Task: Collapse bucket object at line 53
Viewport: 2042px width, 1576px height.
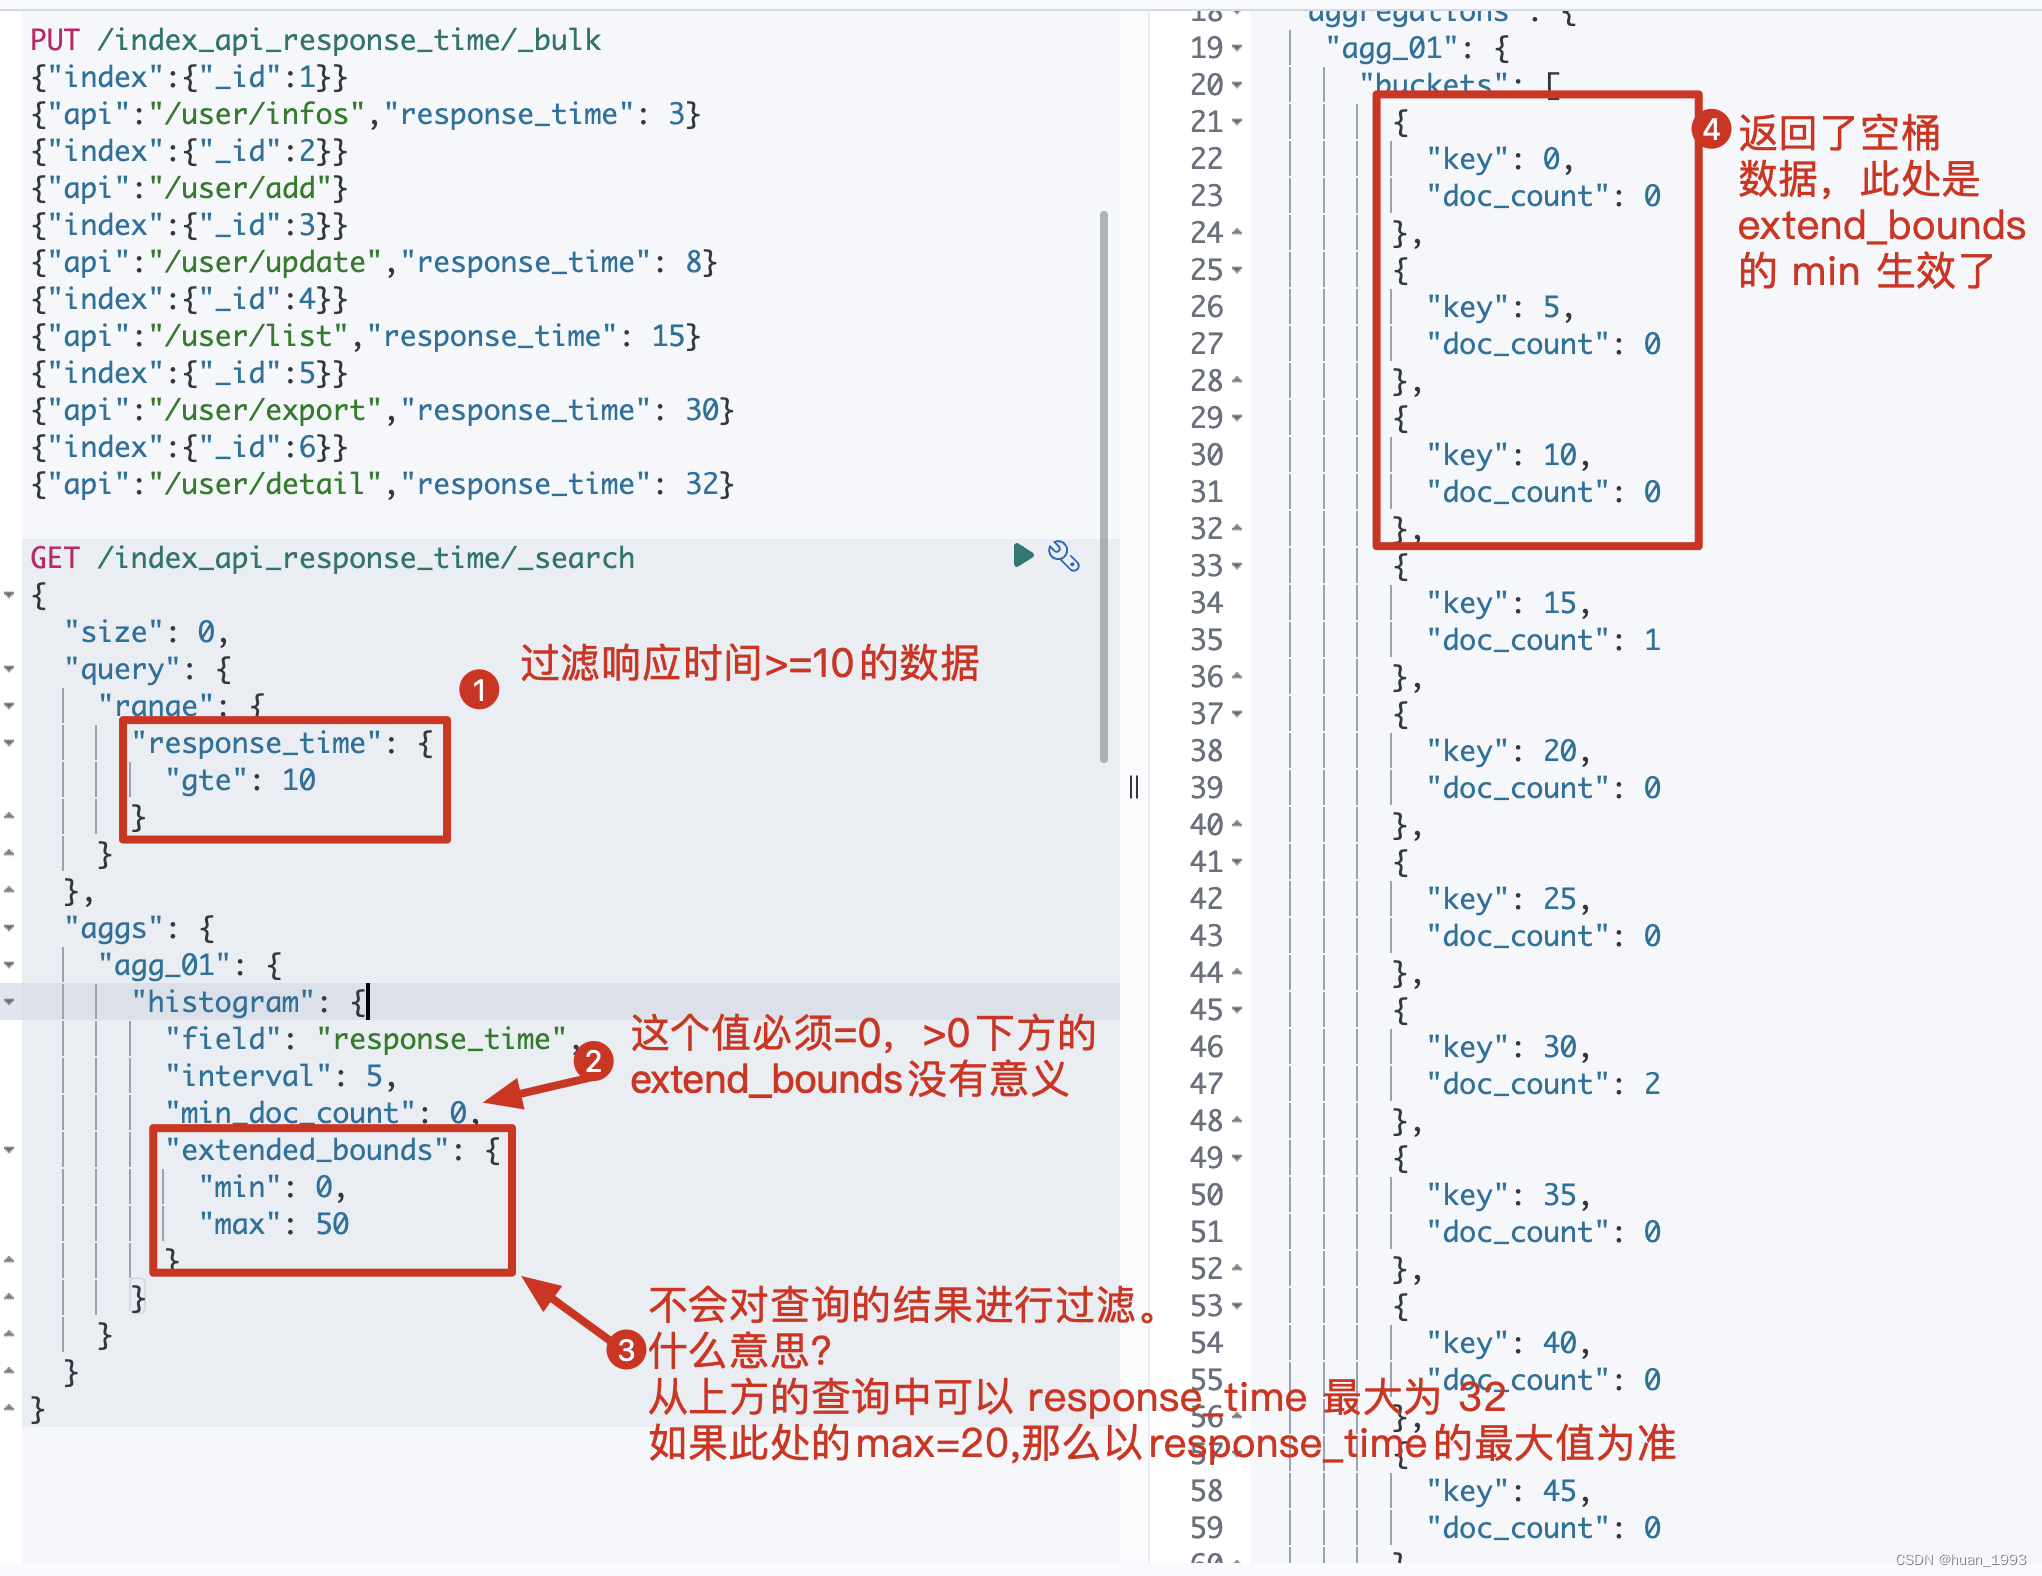Action: (x=1238, y=1306)
